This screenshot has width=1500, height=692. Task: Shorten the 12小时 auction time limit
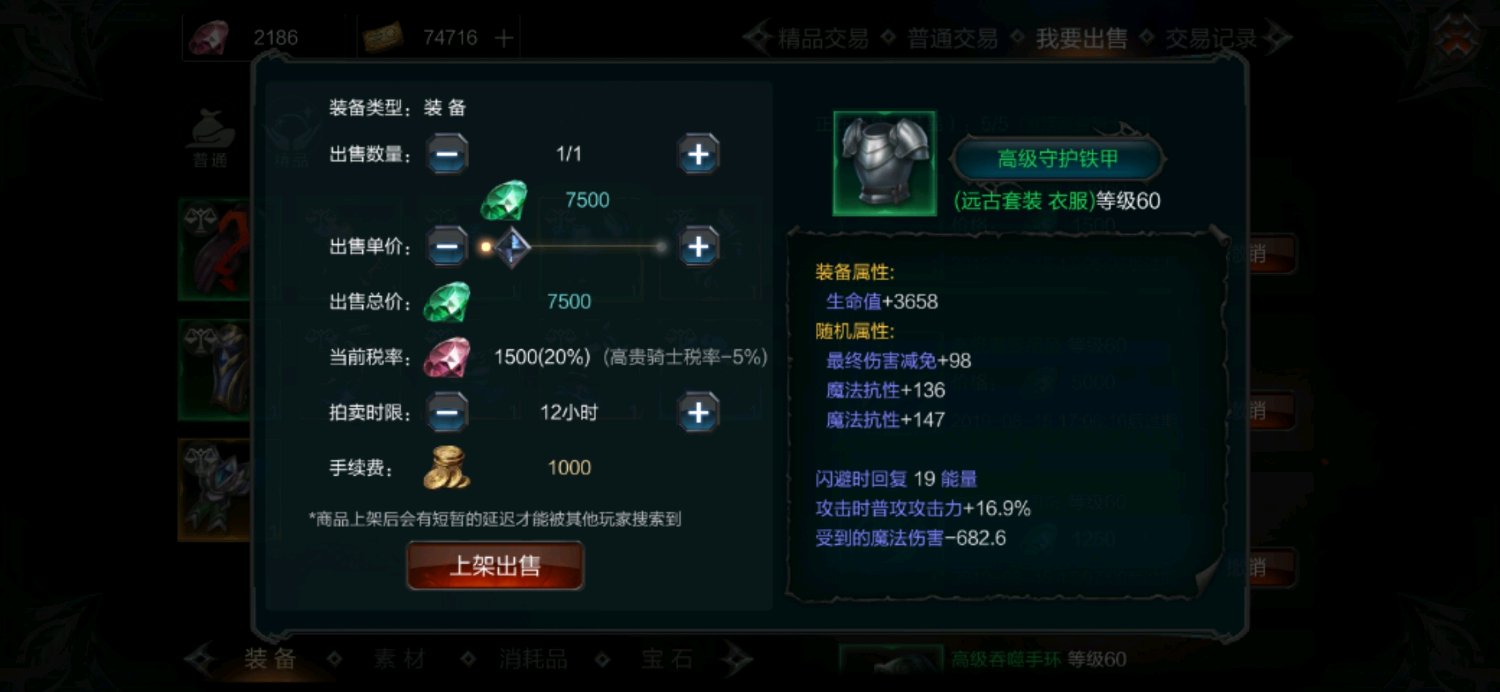(448, 412)
